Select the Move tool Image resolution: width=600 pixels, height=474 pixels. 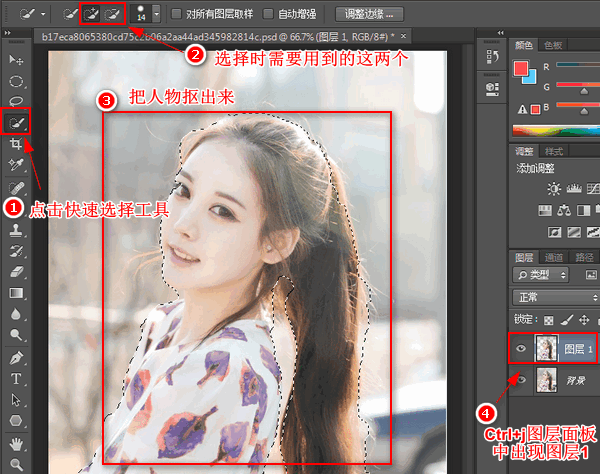pyautogui.click(x=17, y=60)
